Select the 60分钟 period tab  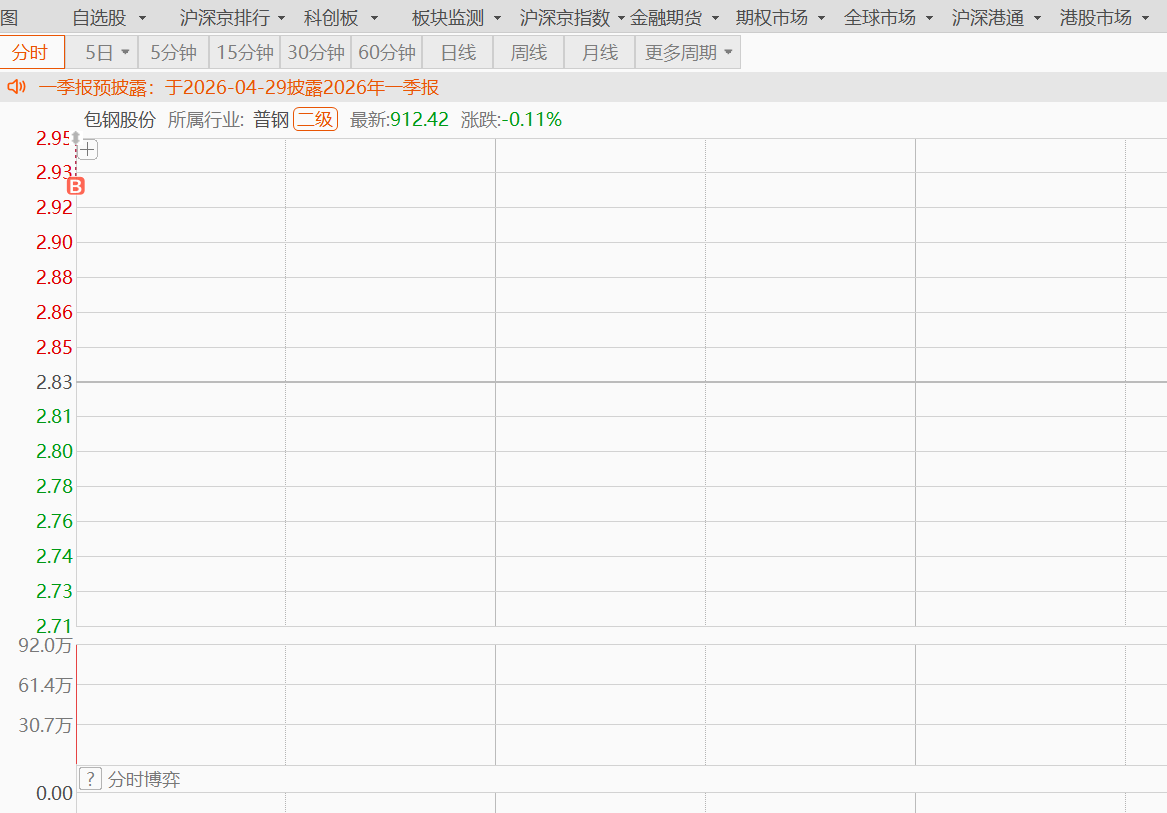[387, 52]
